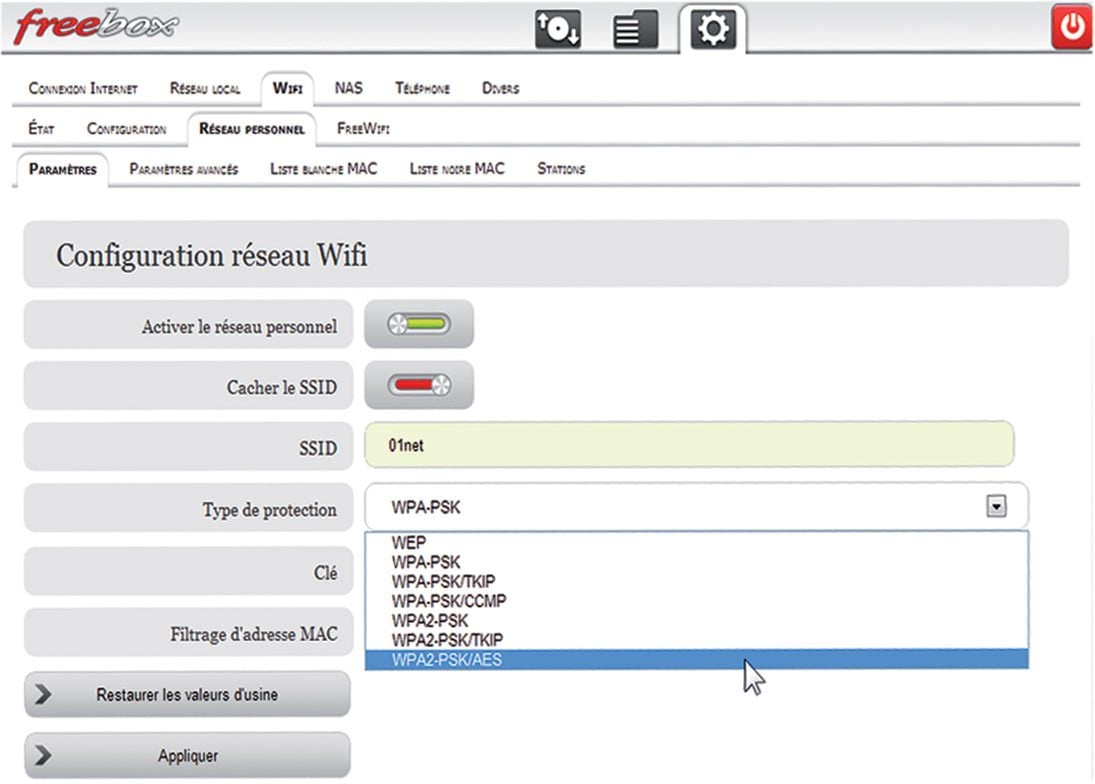Choose WPA2-PSK/AES from the list

point(447,659)
